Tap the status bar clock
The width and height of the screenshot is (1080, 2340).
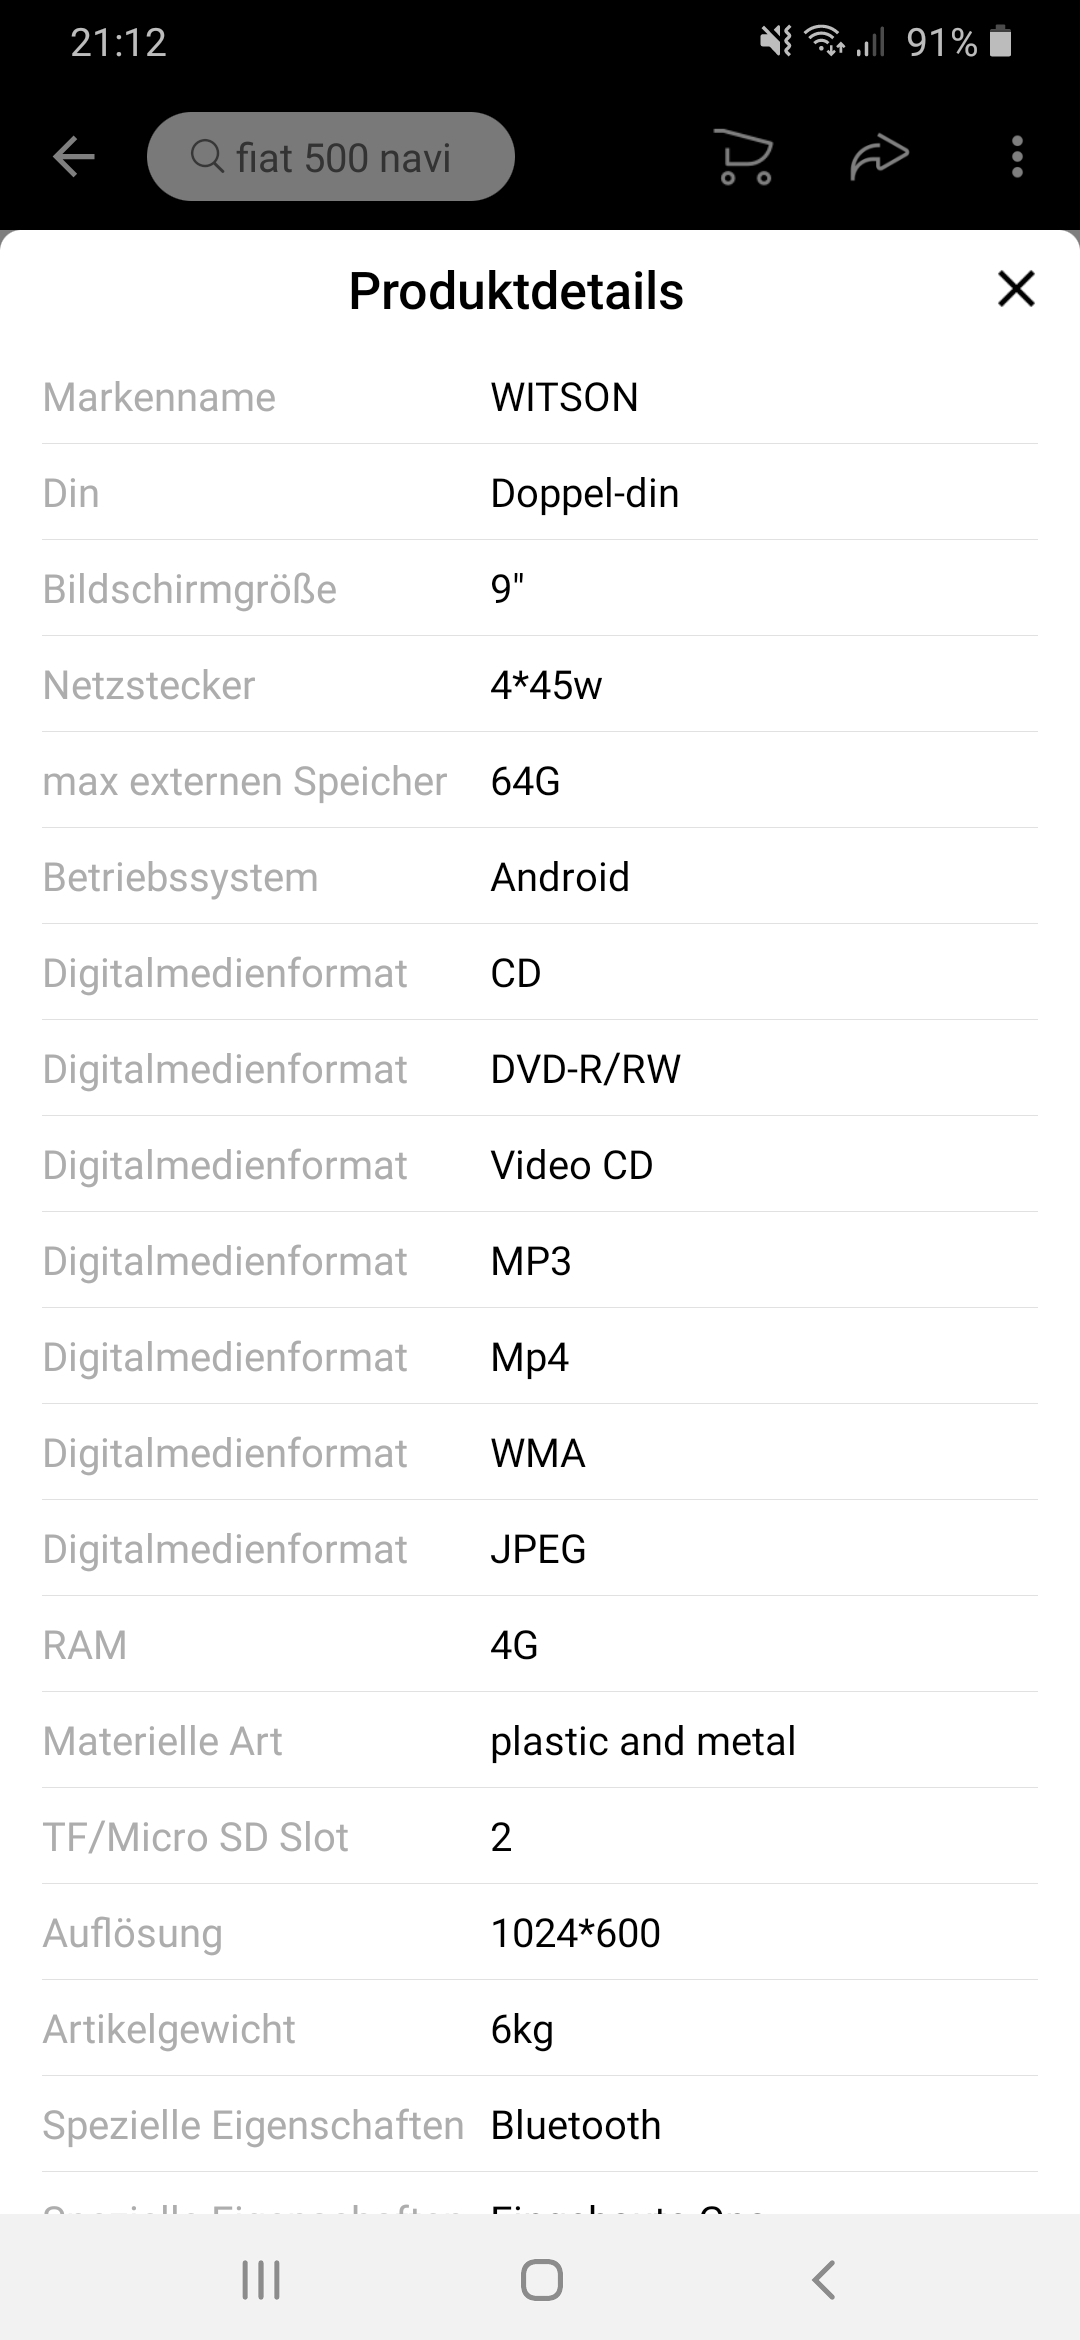coord(118,42)
